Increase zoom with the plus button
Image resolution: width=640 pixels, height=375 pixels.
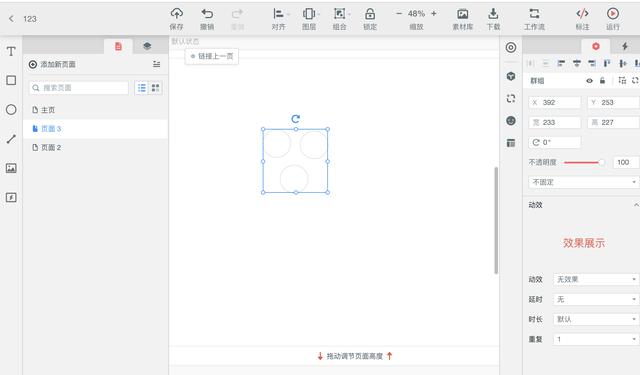tap(433, 13)
